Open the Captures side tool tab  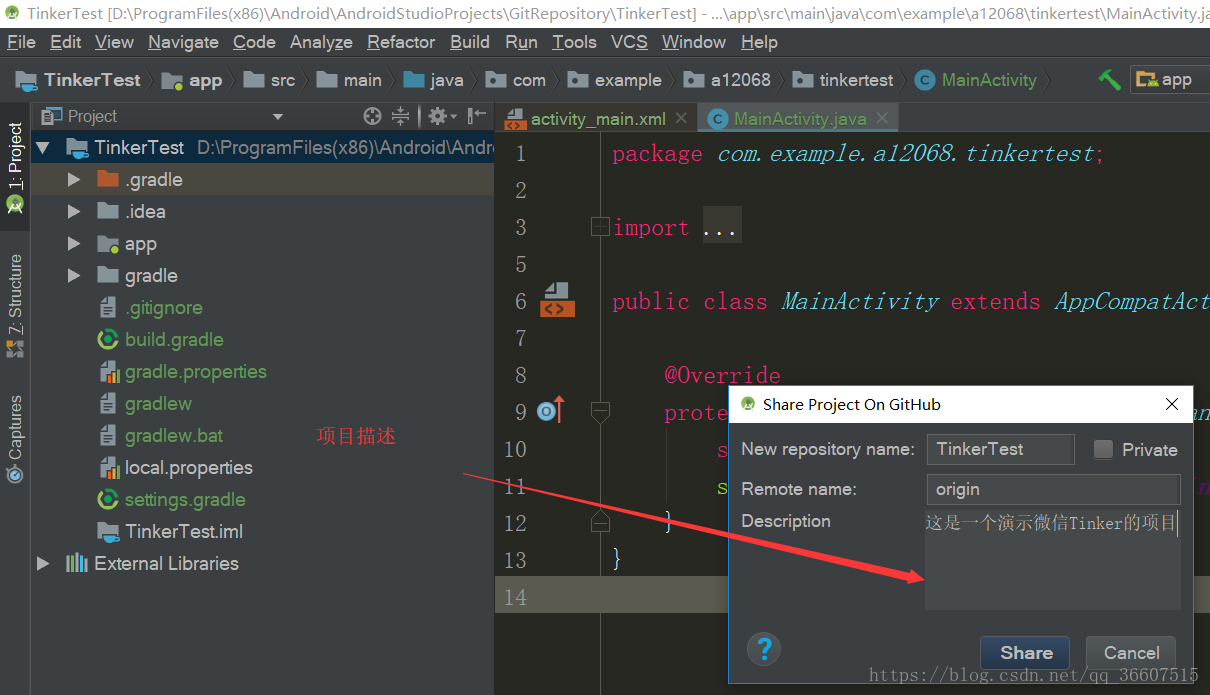coord(15,438)
